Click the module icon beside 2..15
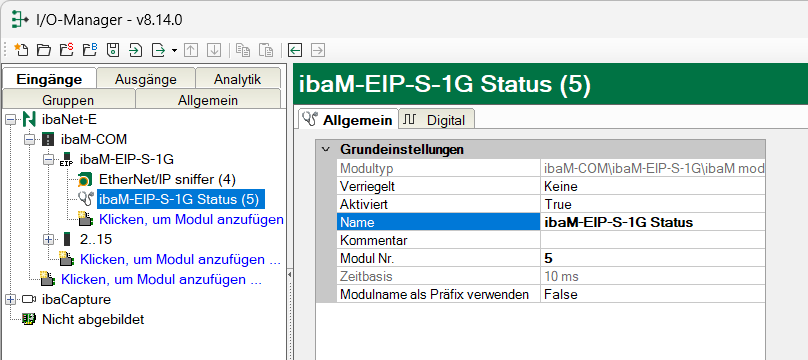Viewport: 808px width, 360px height. coord(66,239)
